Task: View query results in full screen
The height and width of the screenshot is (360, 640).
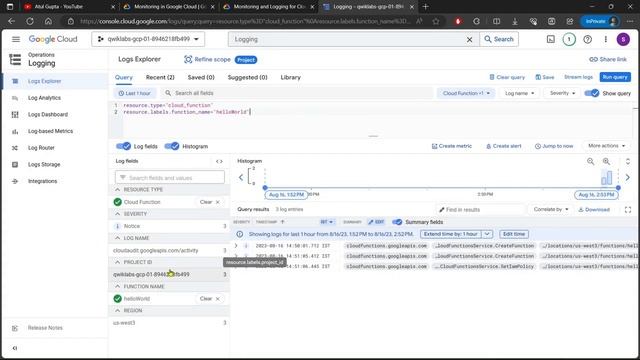Action: point(628,210)
